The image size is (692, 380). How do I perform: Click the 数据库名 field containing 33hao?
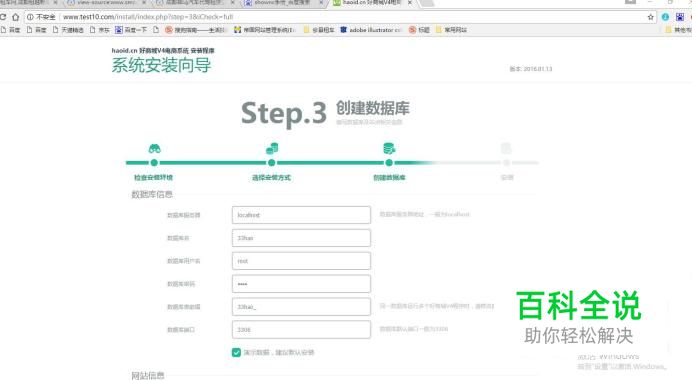click(301, 238)
